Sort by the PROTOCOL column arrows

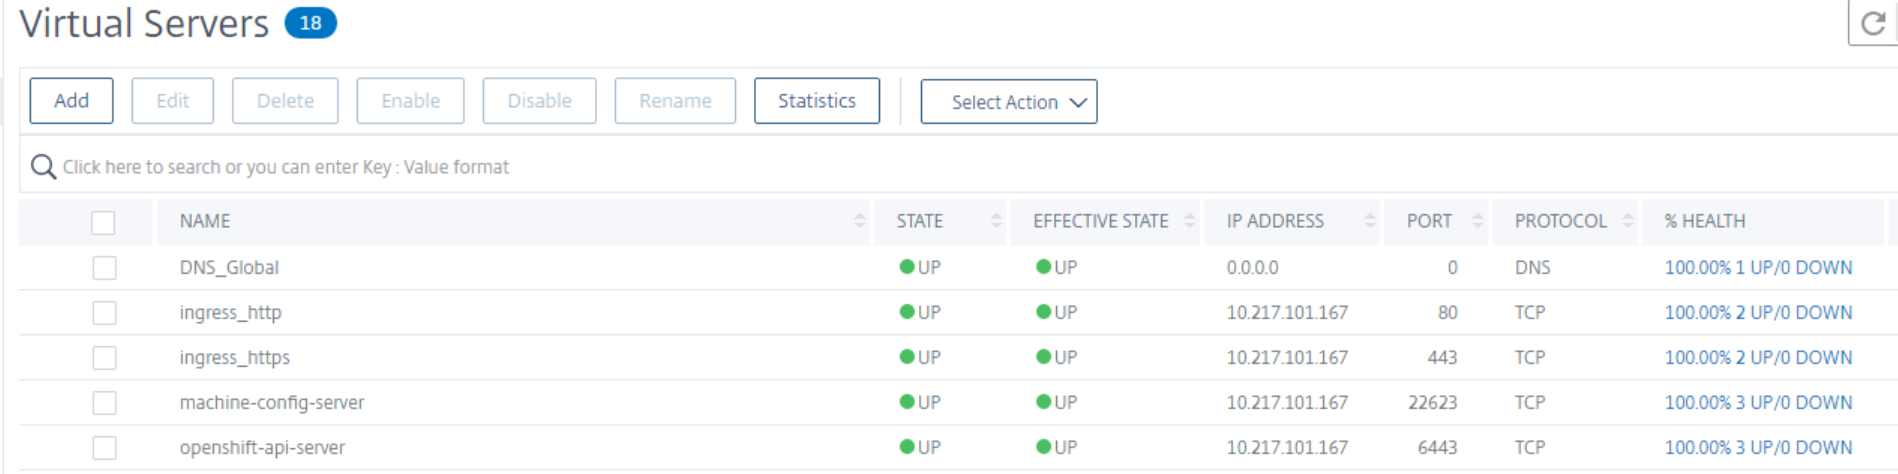click(x=1628, y=221)
